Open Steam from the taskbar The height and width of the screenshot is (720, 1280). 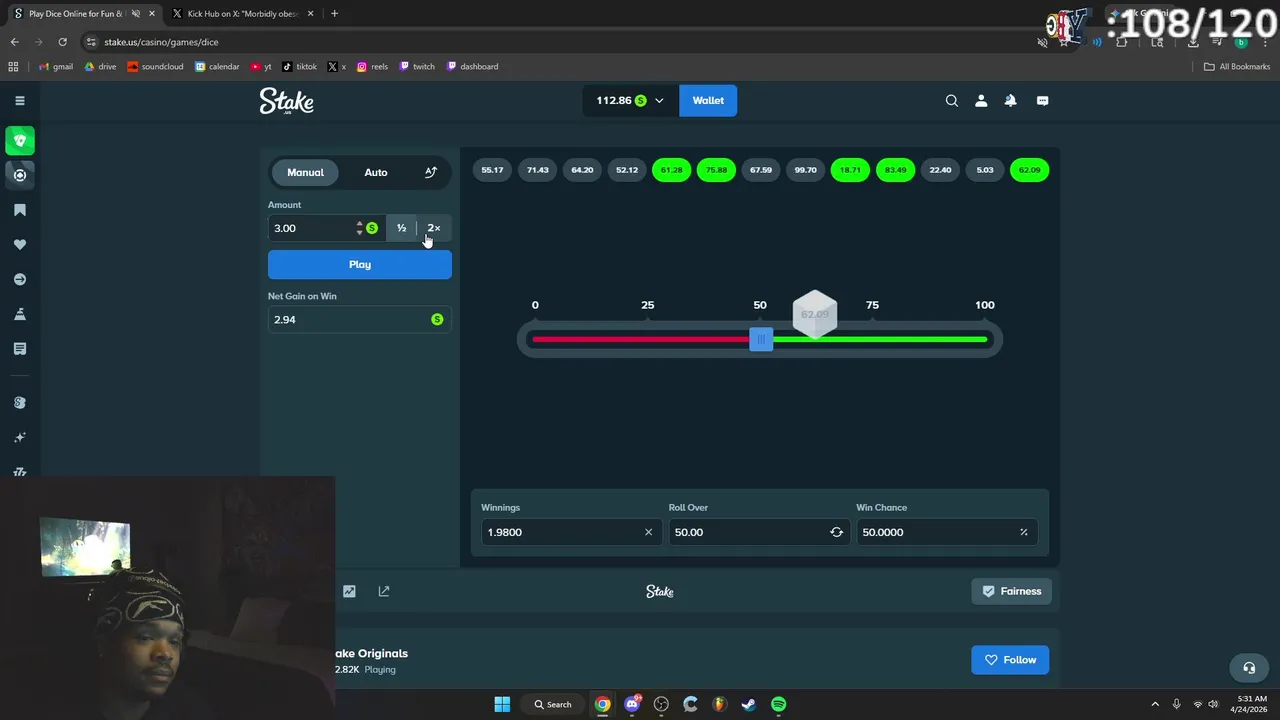coord(748,704)
